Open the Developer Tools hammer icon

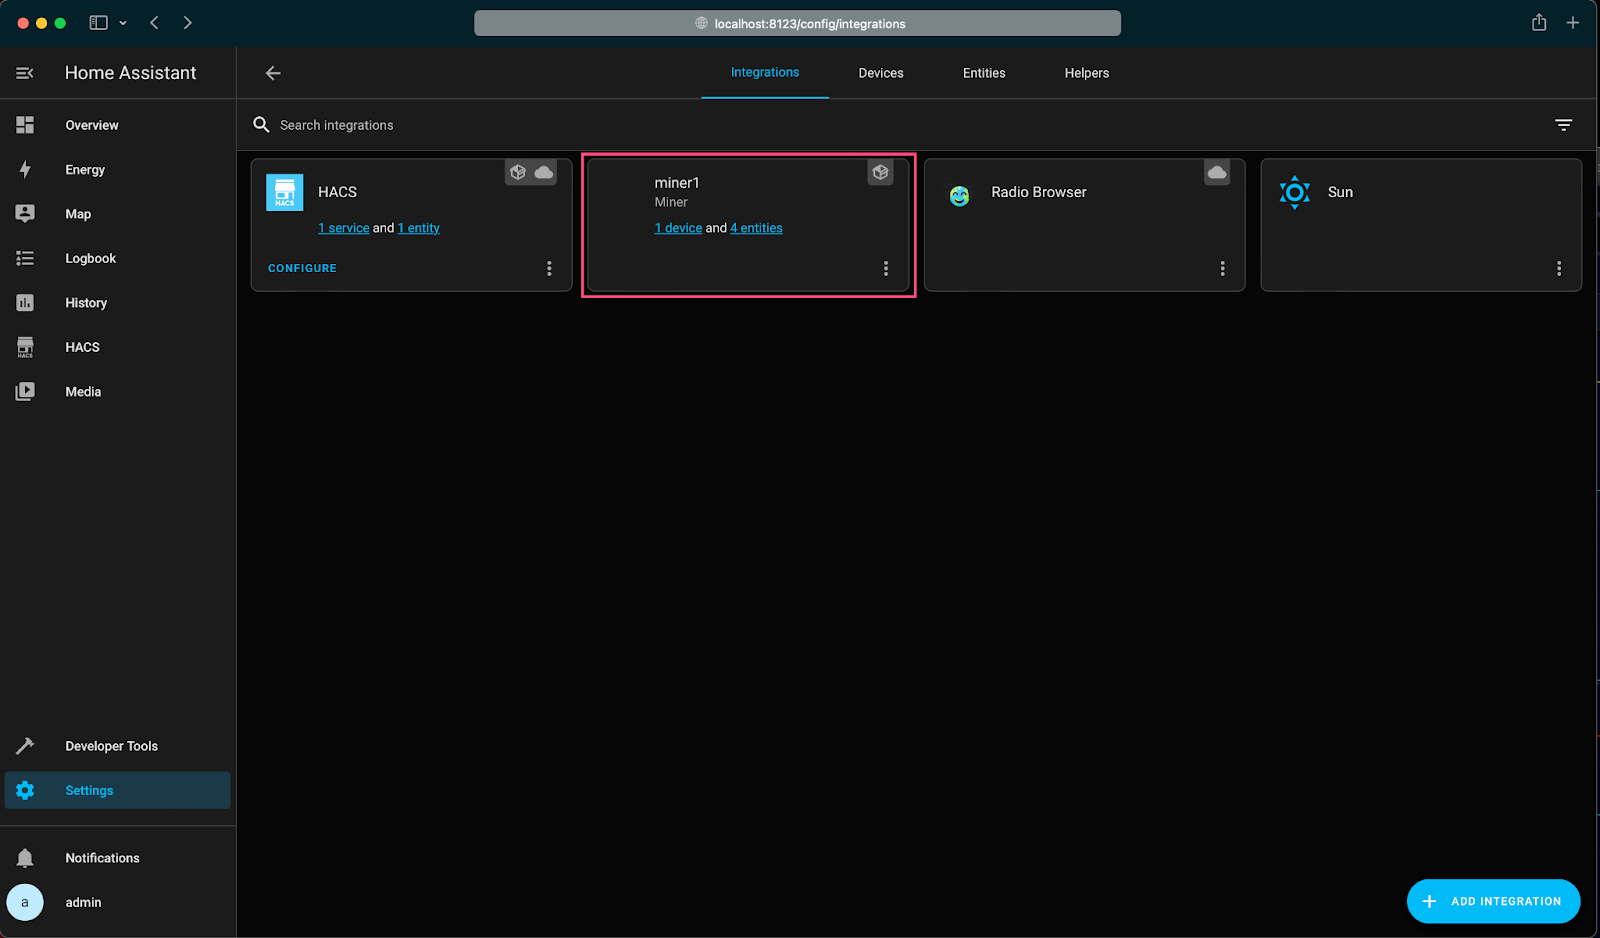click(x=25, y=746)
